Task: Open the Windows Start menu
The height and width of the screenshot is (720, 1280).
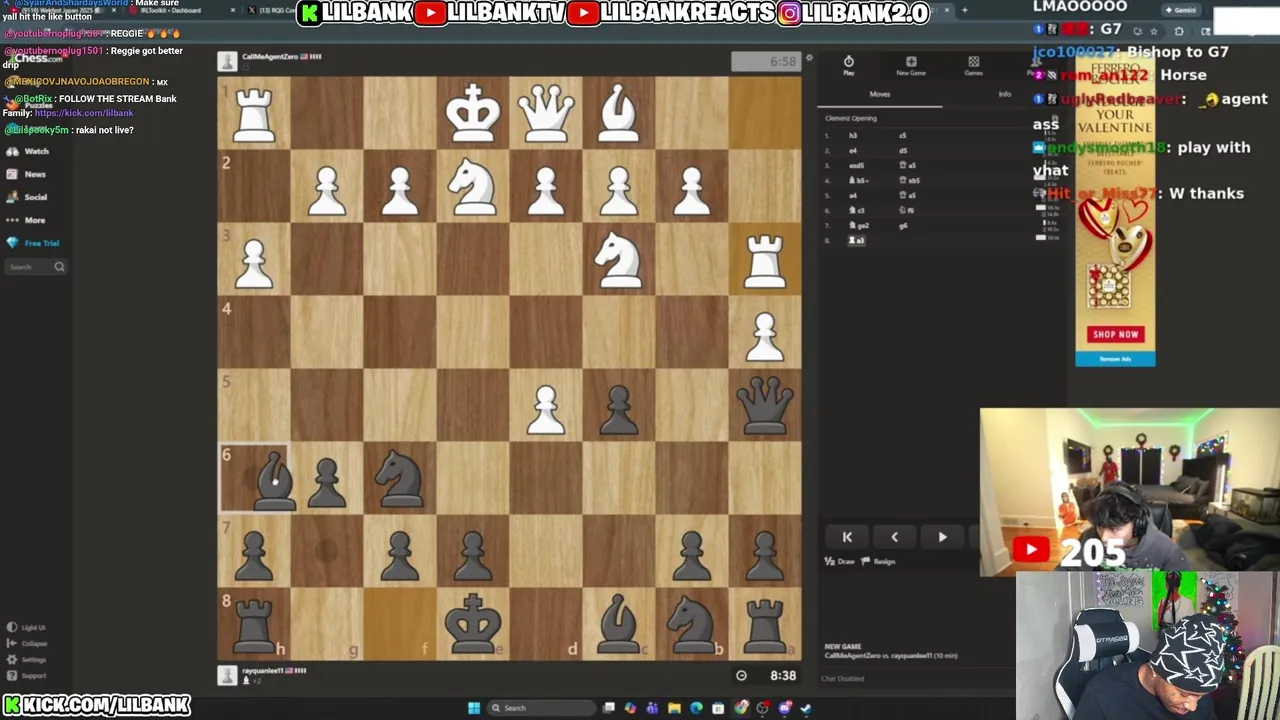Action: (x=474, y=708)
